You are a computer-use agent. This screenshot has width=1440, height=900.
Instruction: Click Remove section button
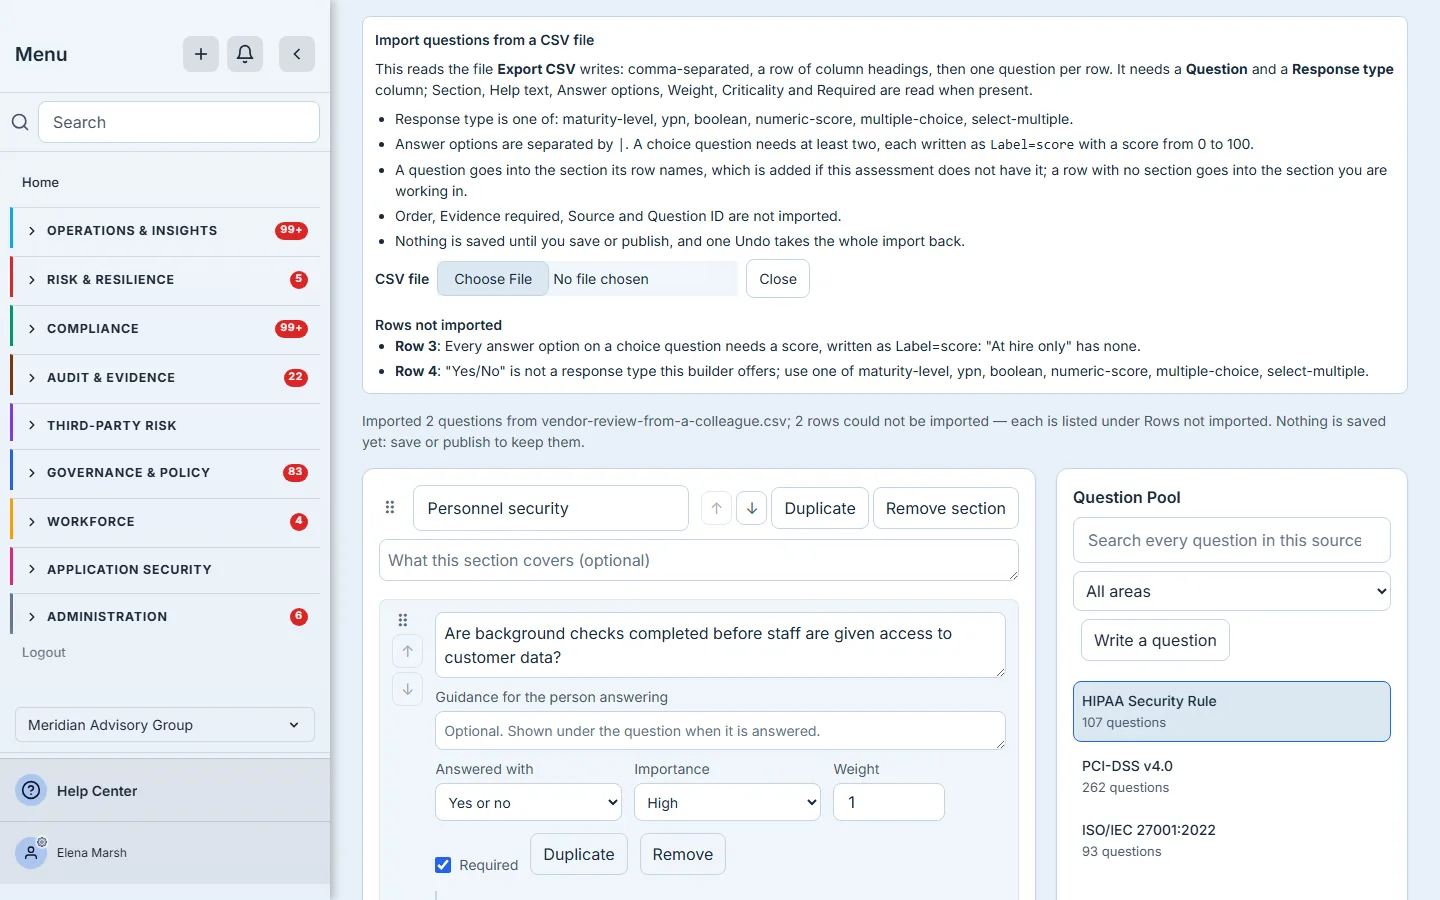pos(946,508)
